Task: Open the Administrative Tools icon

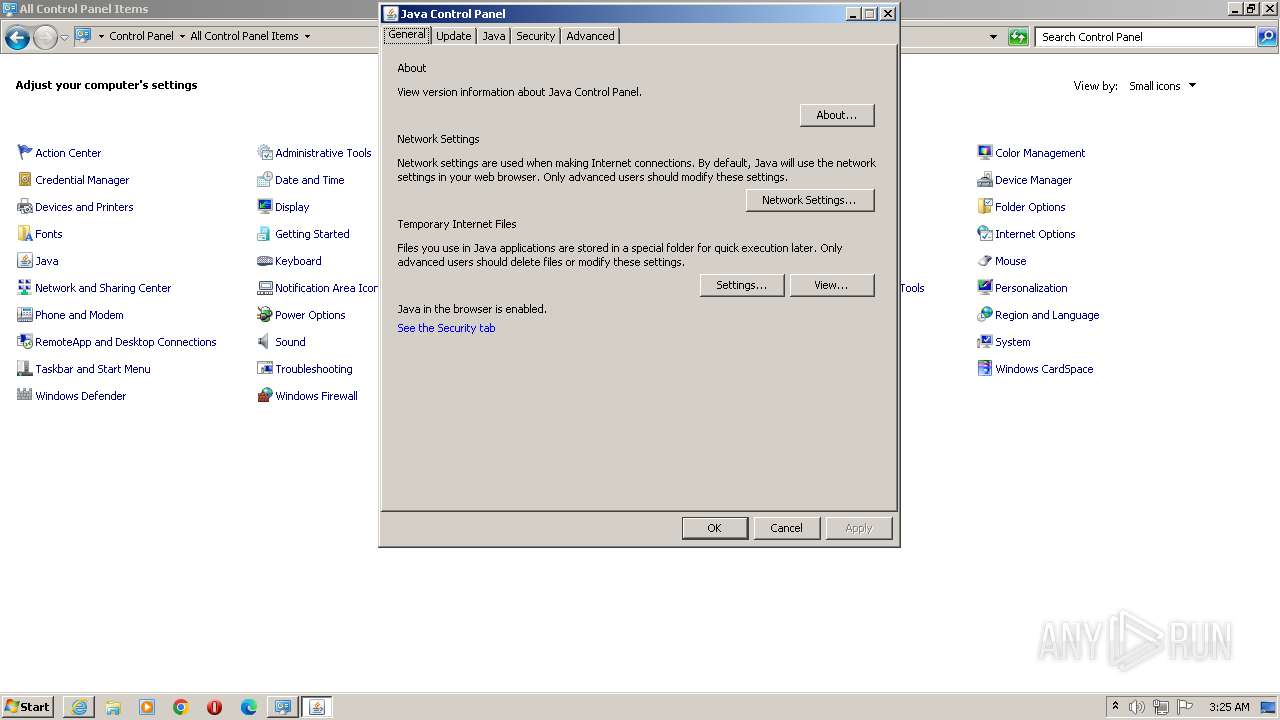Action: pyautogui.click(x=265, y=153)
